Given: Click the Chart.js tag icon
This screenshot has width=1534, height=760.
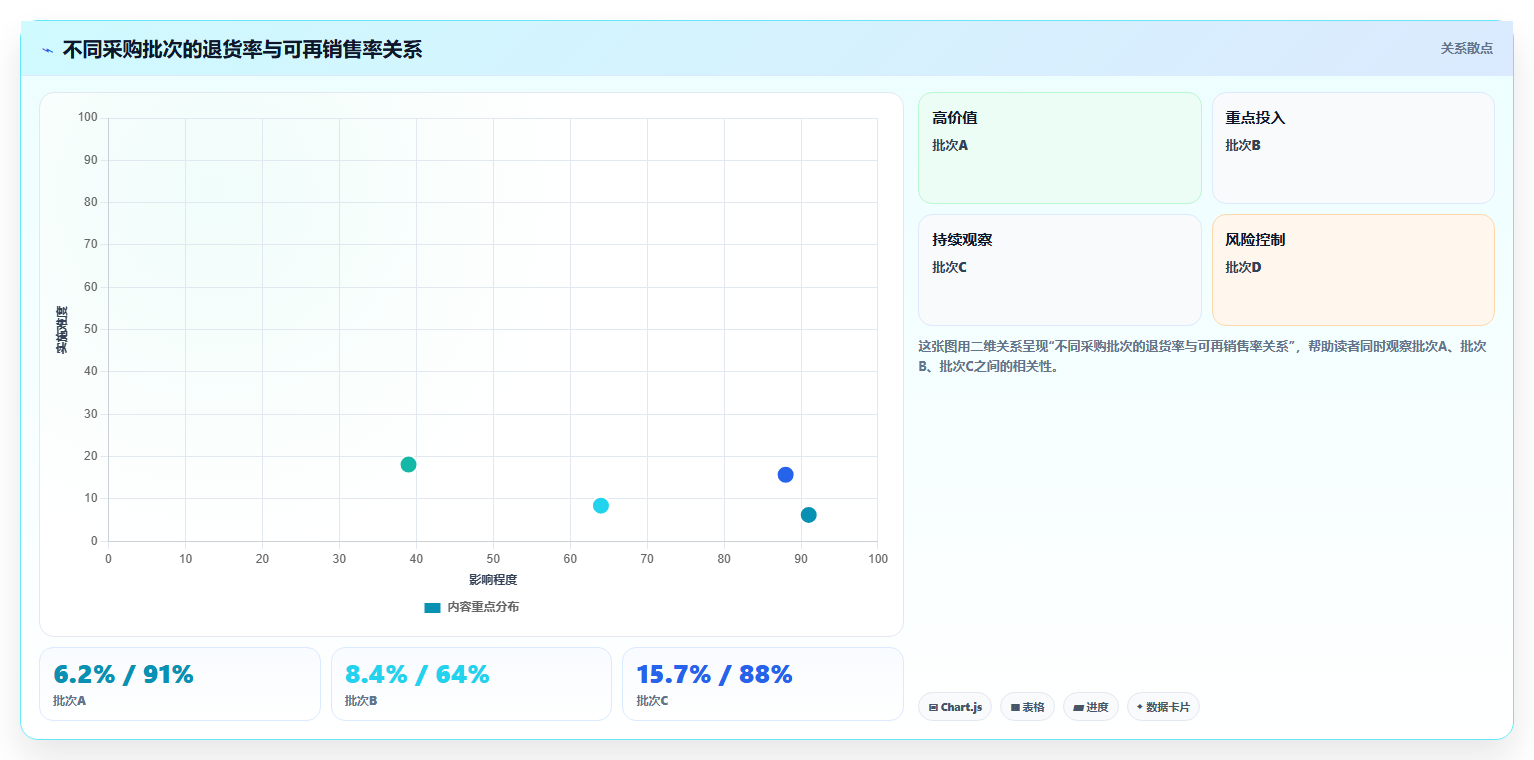Looking at the screenshot, I should 933,707.
